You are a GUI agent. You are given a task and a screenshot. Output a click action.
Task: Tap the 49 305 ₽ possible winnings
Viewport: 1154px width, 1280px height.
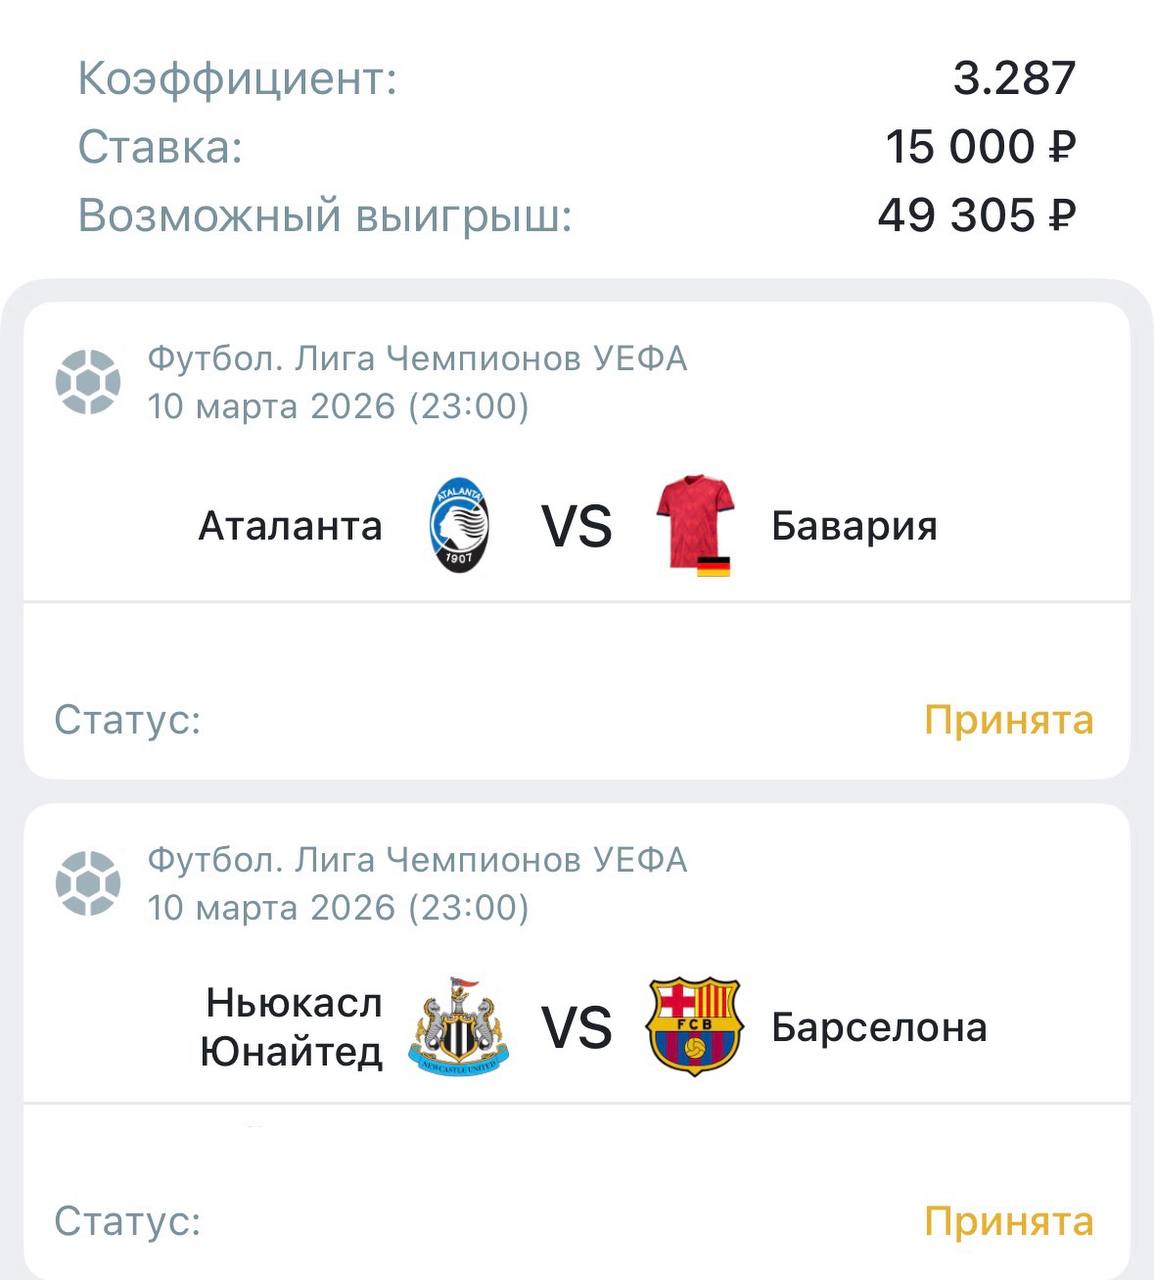(x=976, y=215)
